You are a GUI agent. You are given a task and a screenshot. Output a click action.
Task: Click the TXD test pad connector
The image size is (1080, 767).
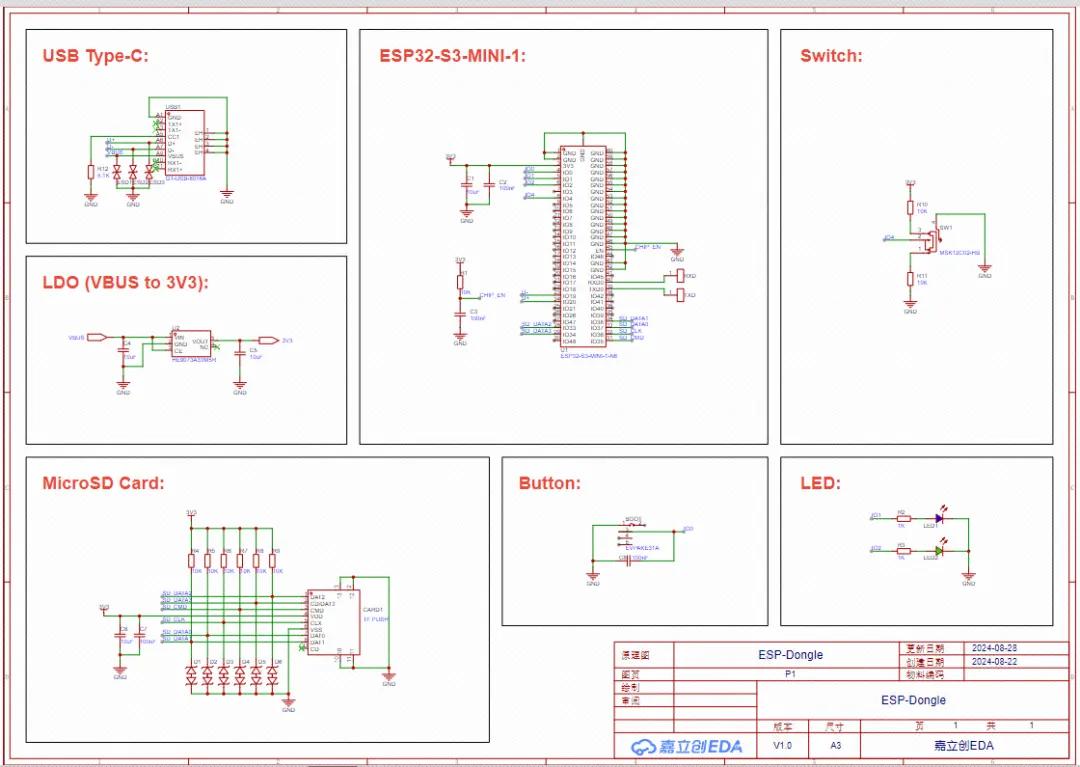(679, 295)
